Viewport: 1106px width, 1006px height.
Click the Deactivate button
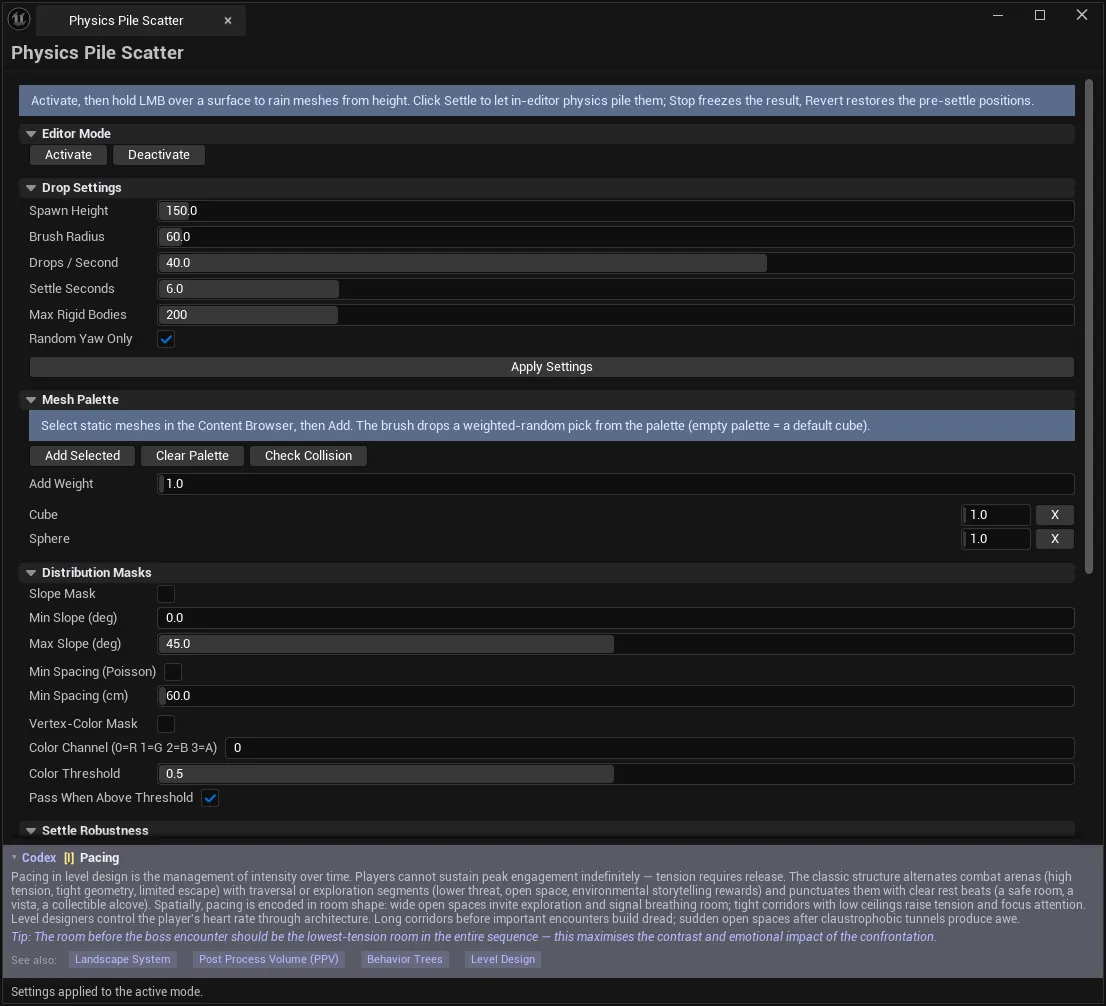(x=159, y=154)
